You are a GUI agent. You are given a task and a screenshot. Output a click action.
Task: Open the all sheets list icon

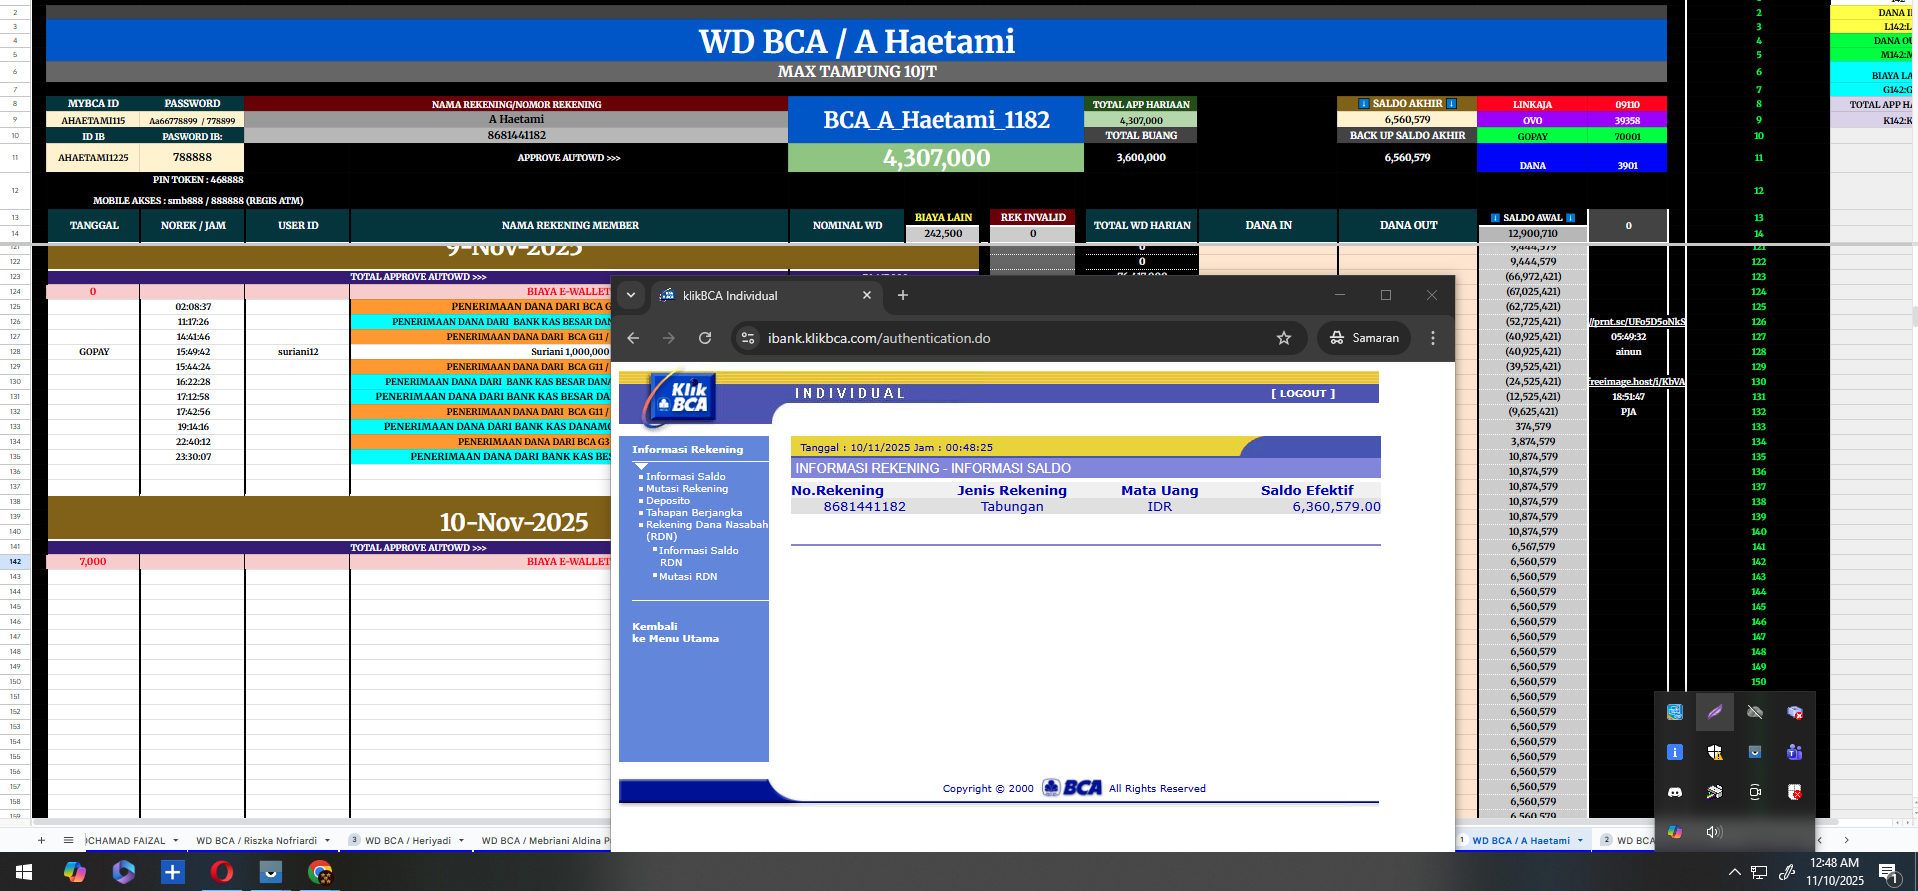tap(68, 840)
